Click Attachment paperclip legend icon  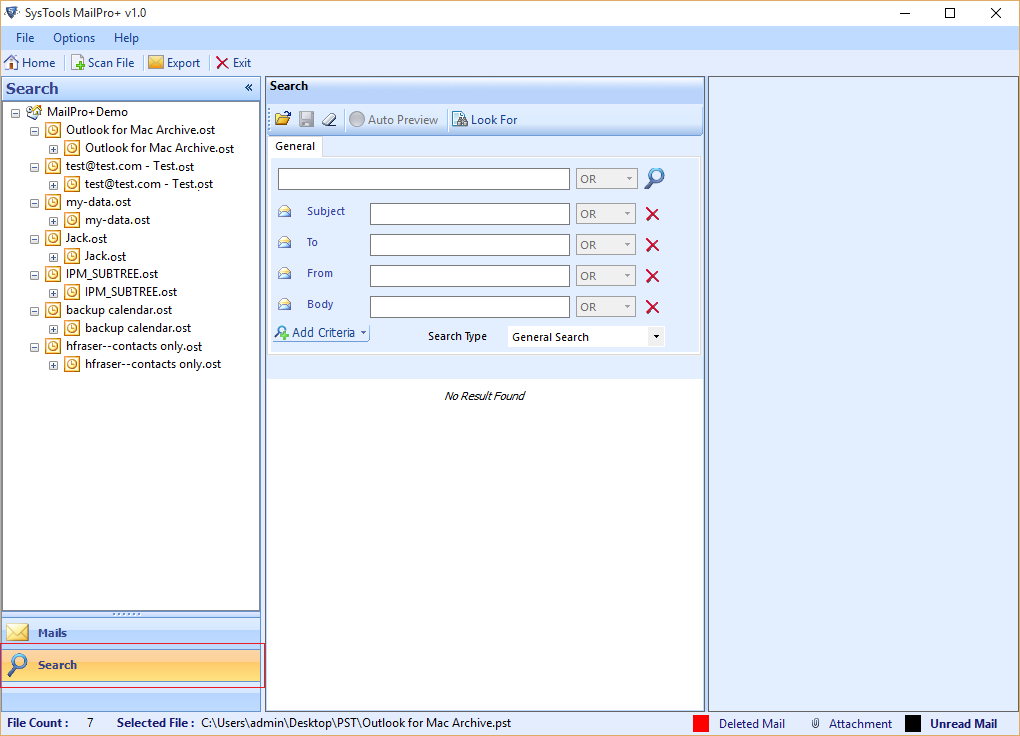tap(815, 724)
